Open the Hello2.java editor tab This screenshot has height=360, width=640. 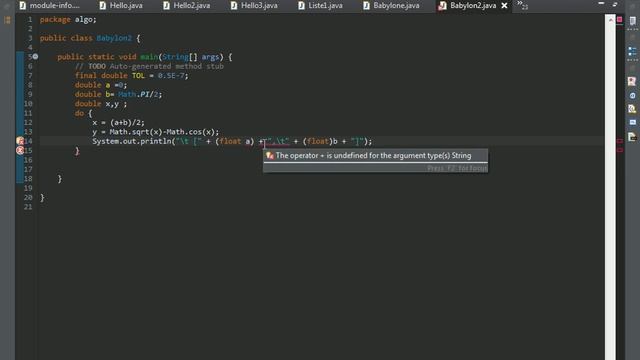click(x=187, y=6)
